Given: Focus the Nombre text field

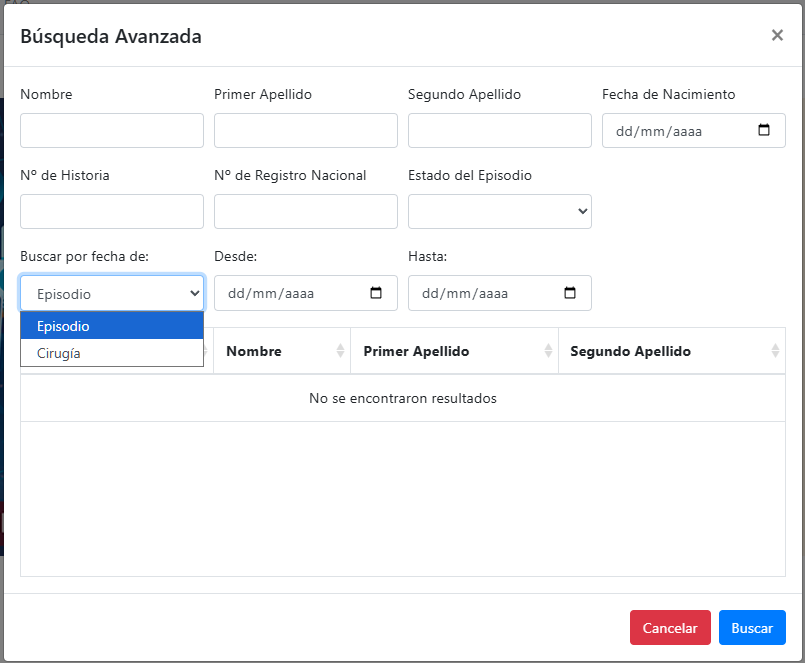Looking at the screenshot, I should pos(112,130).
